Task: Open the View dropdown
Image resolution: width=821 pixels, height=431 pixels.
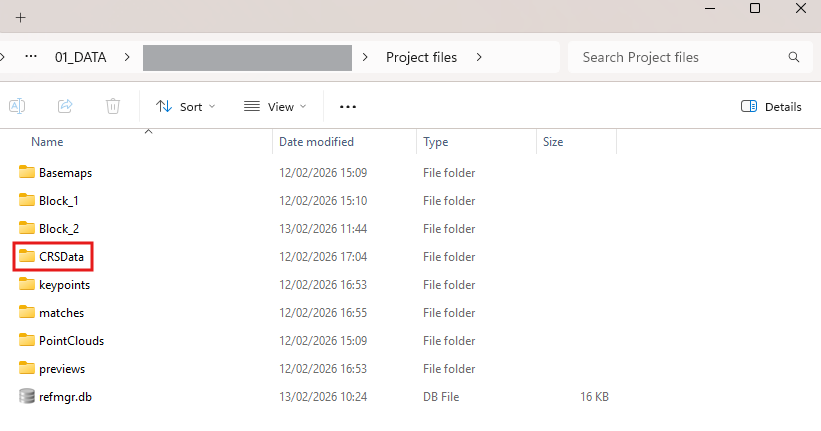Action: (275, 106)
